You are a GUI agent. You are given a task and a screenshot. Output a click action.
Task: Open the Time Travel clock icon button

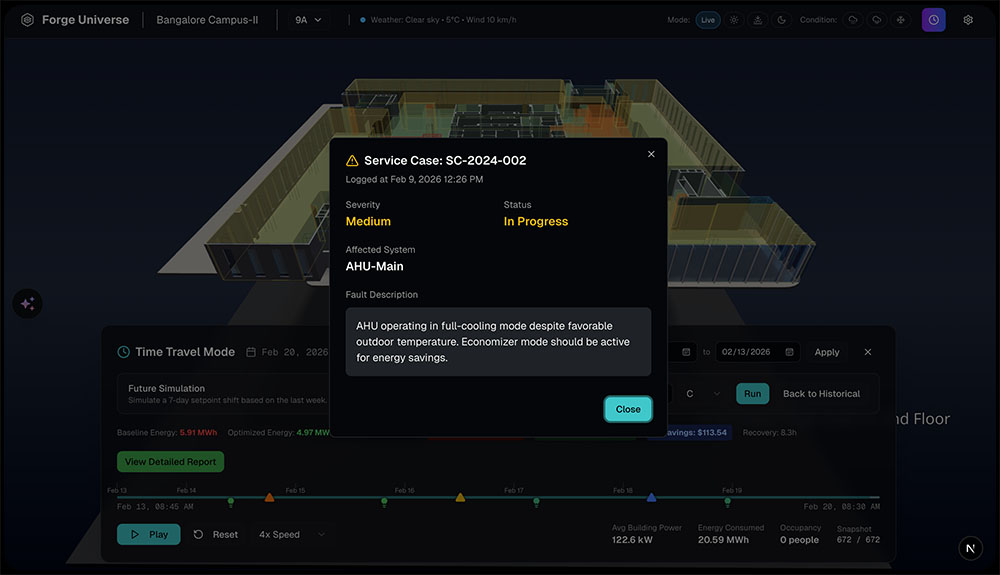(933, 20)
